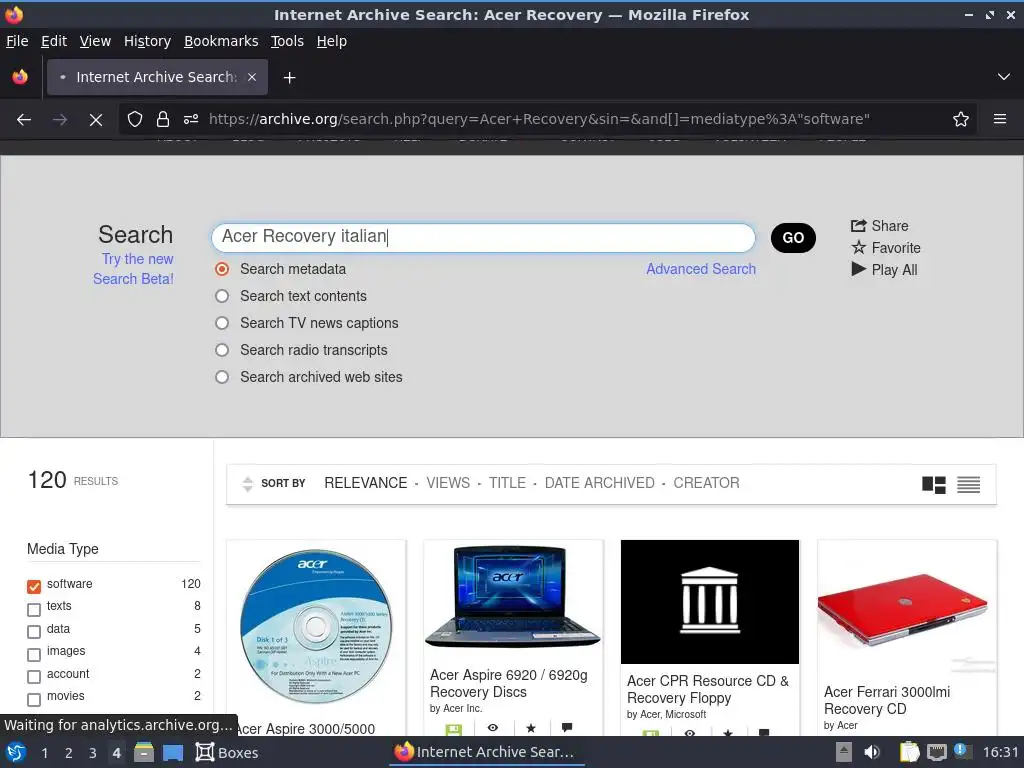Open the volume control in tray

click(872, 752)
